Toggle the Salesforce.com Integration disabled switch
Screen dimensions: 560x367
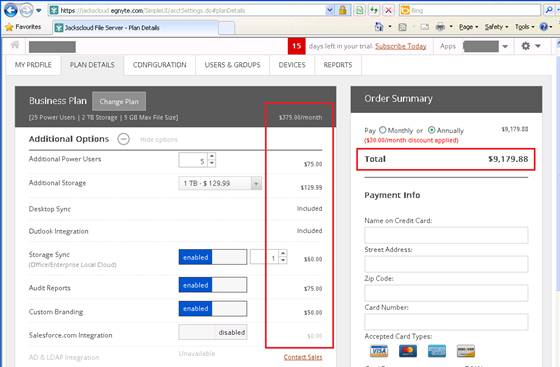(213, 332)
